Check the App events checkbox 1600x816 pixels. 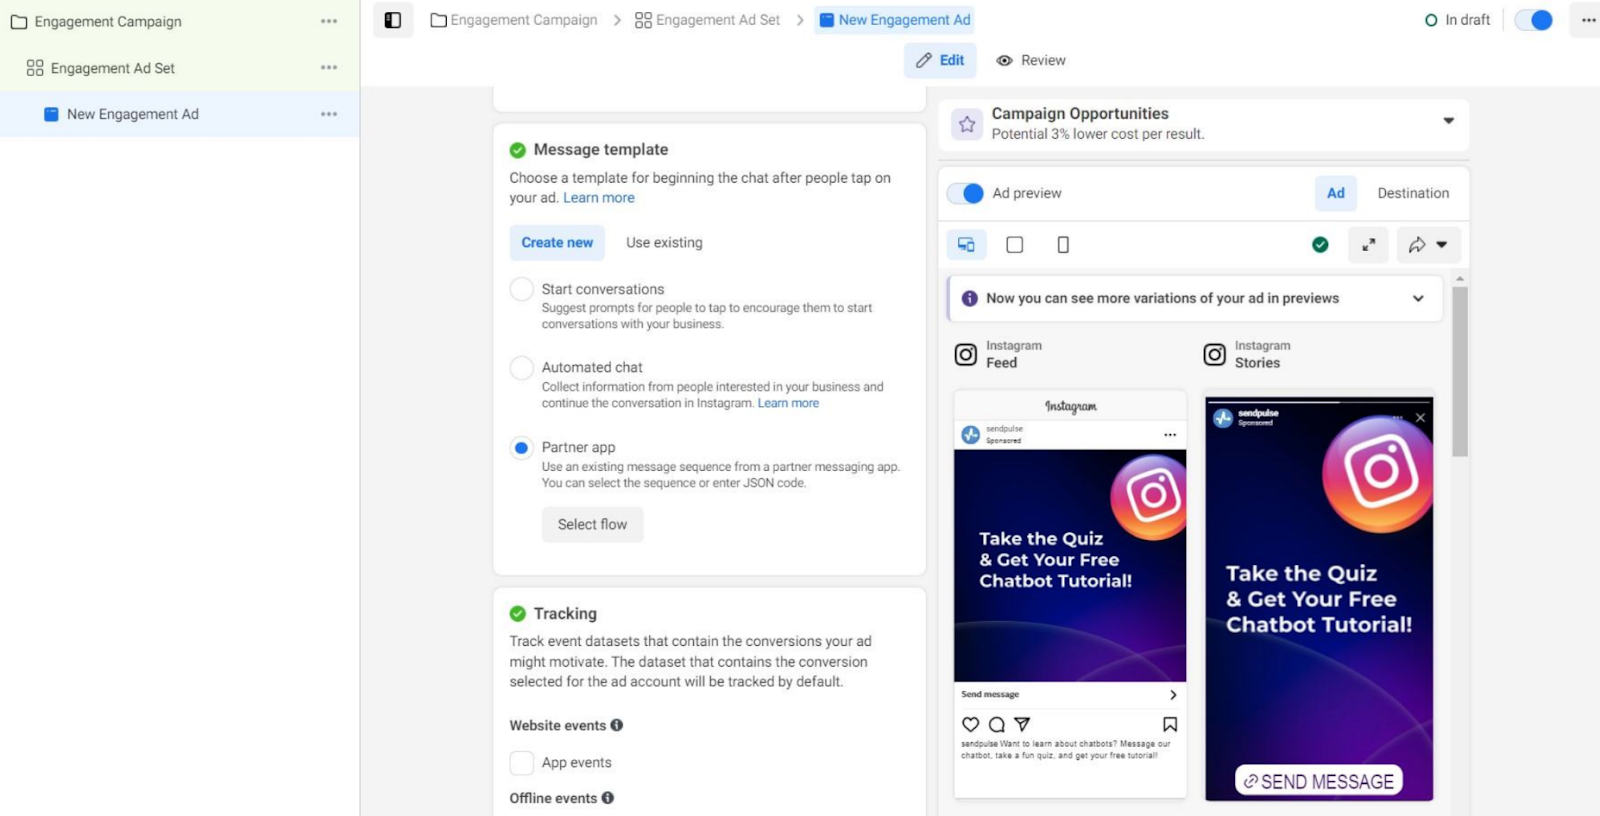[521, 763]
